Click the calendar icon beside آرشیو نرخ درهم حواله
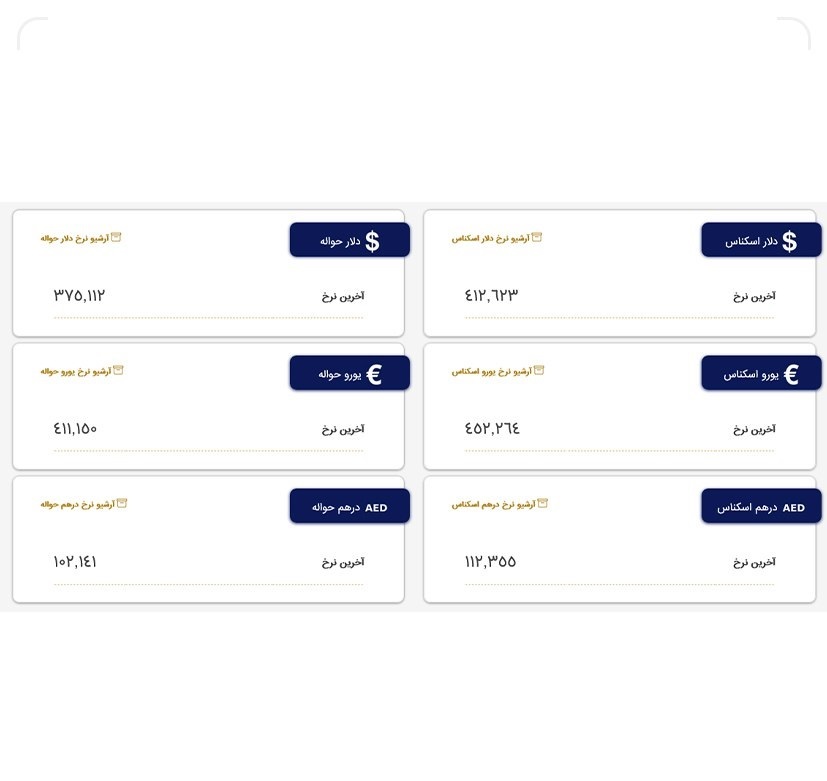 122,502
